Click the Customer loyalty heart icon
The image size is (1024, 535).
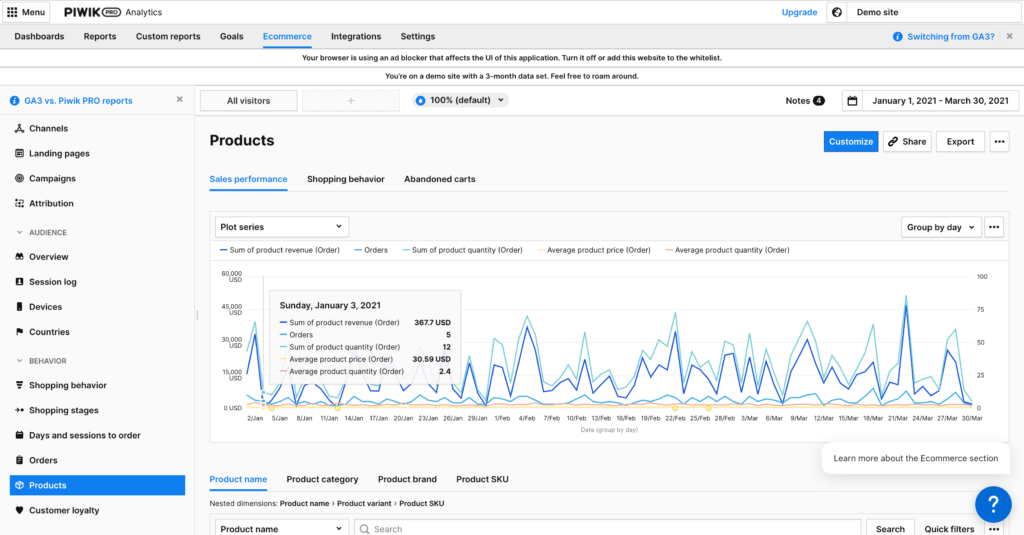(x=20, y=510)
